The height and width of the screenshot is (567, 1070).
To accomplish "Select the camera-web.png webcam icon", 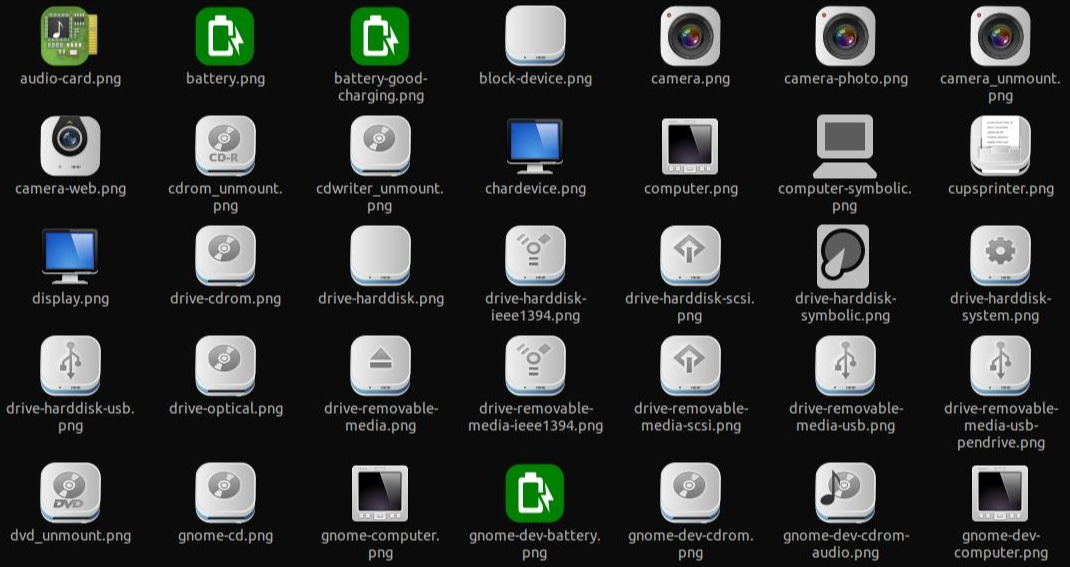I will 70,146.
